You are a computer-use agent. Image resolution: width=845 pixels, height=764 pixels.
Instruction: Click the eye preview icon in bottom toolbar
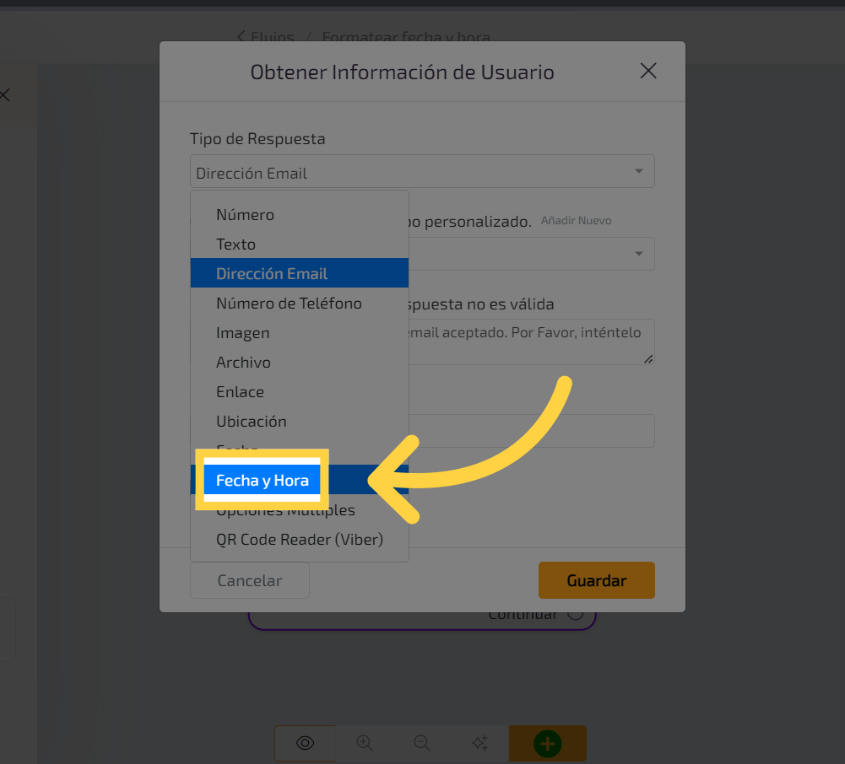(305, 743)
